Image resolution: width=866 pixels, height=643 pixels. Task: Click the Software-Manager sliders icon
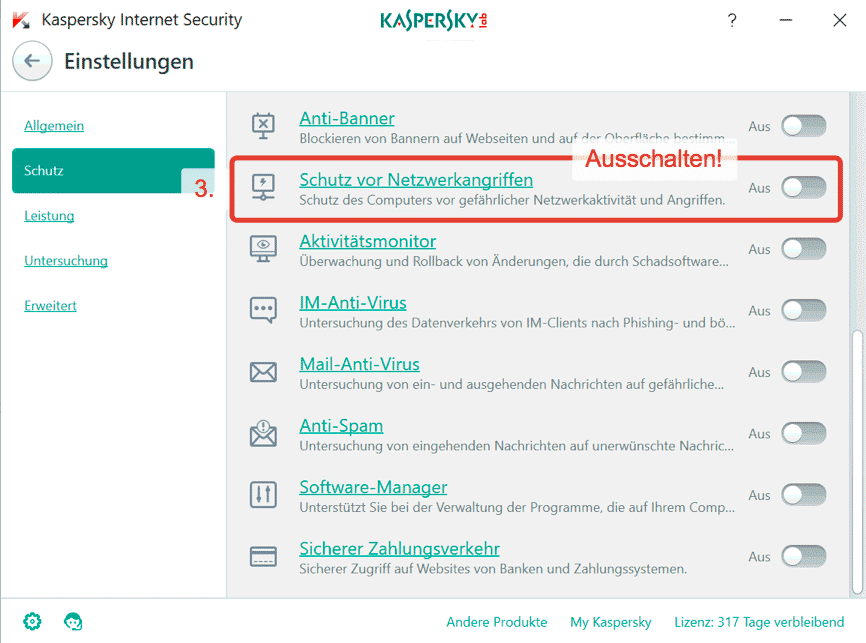[x=263, y=494]
